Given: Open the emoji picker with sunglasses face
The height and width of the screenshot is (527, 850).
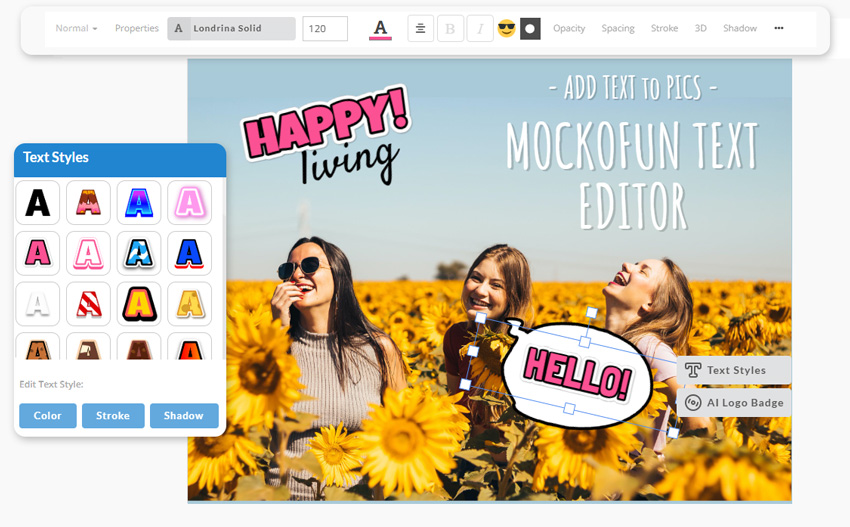Looking at the screenshot, I should point(506,28).
